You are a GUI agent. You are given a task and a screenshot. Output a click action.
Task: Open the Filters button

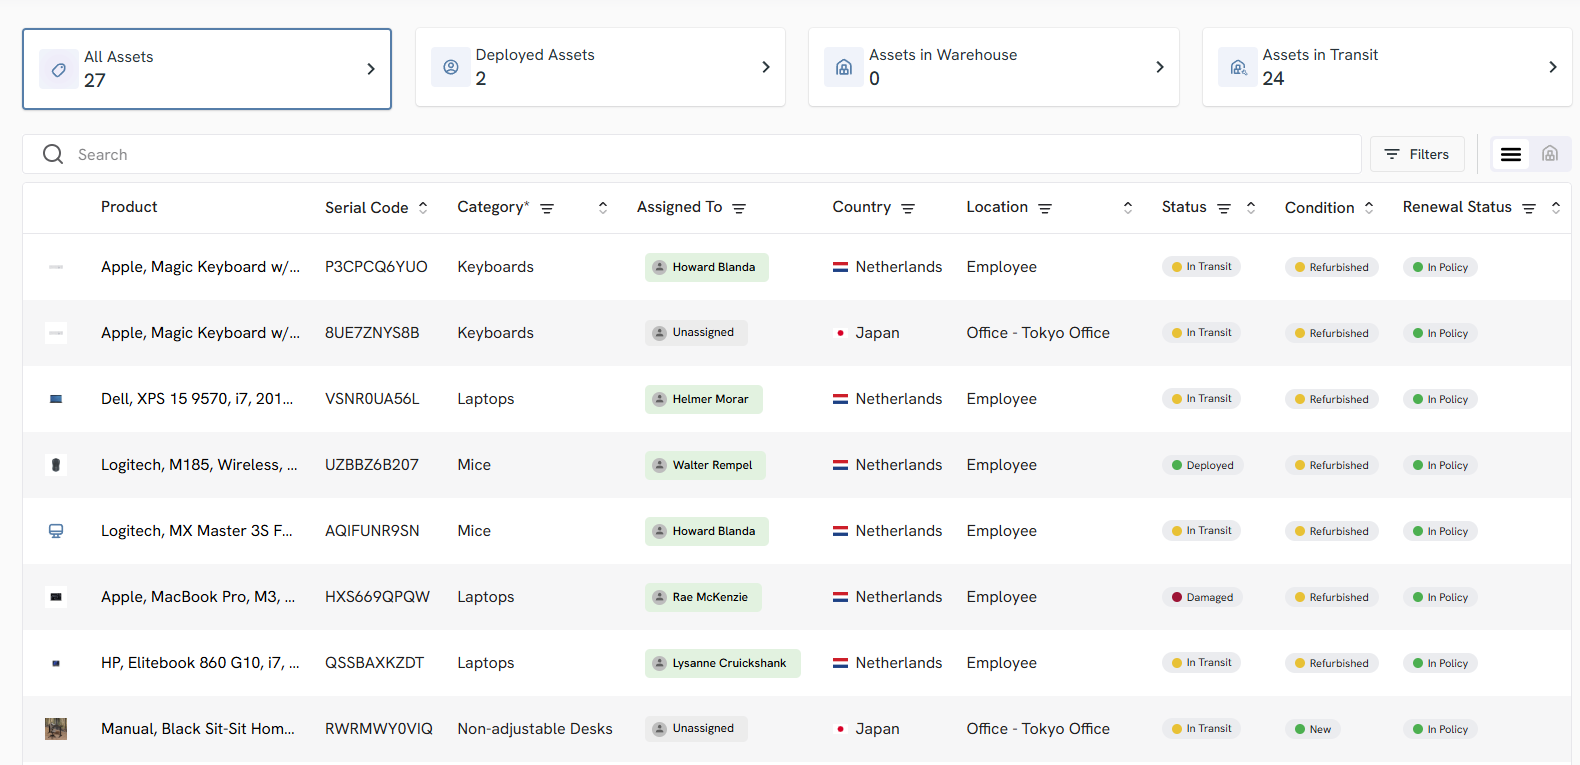[x=1416, y=154]
